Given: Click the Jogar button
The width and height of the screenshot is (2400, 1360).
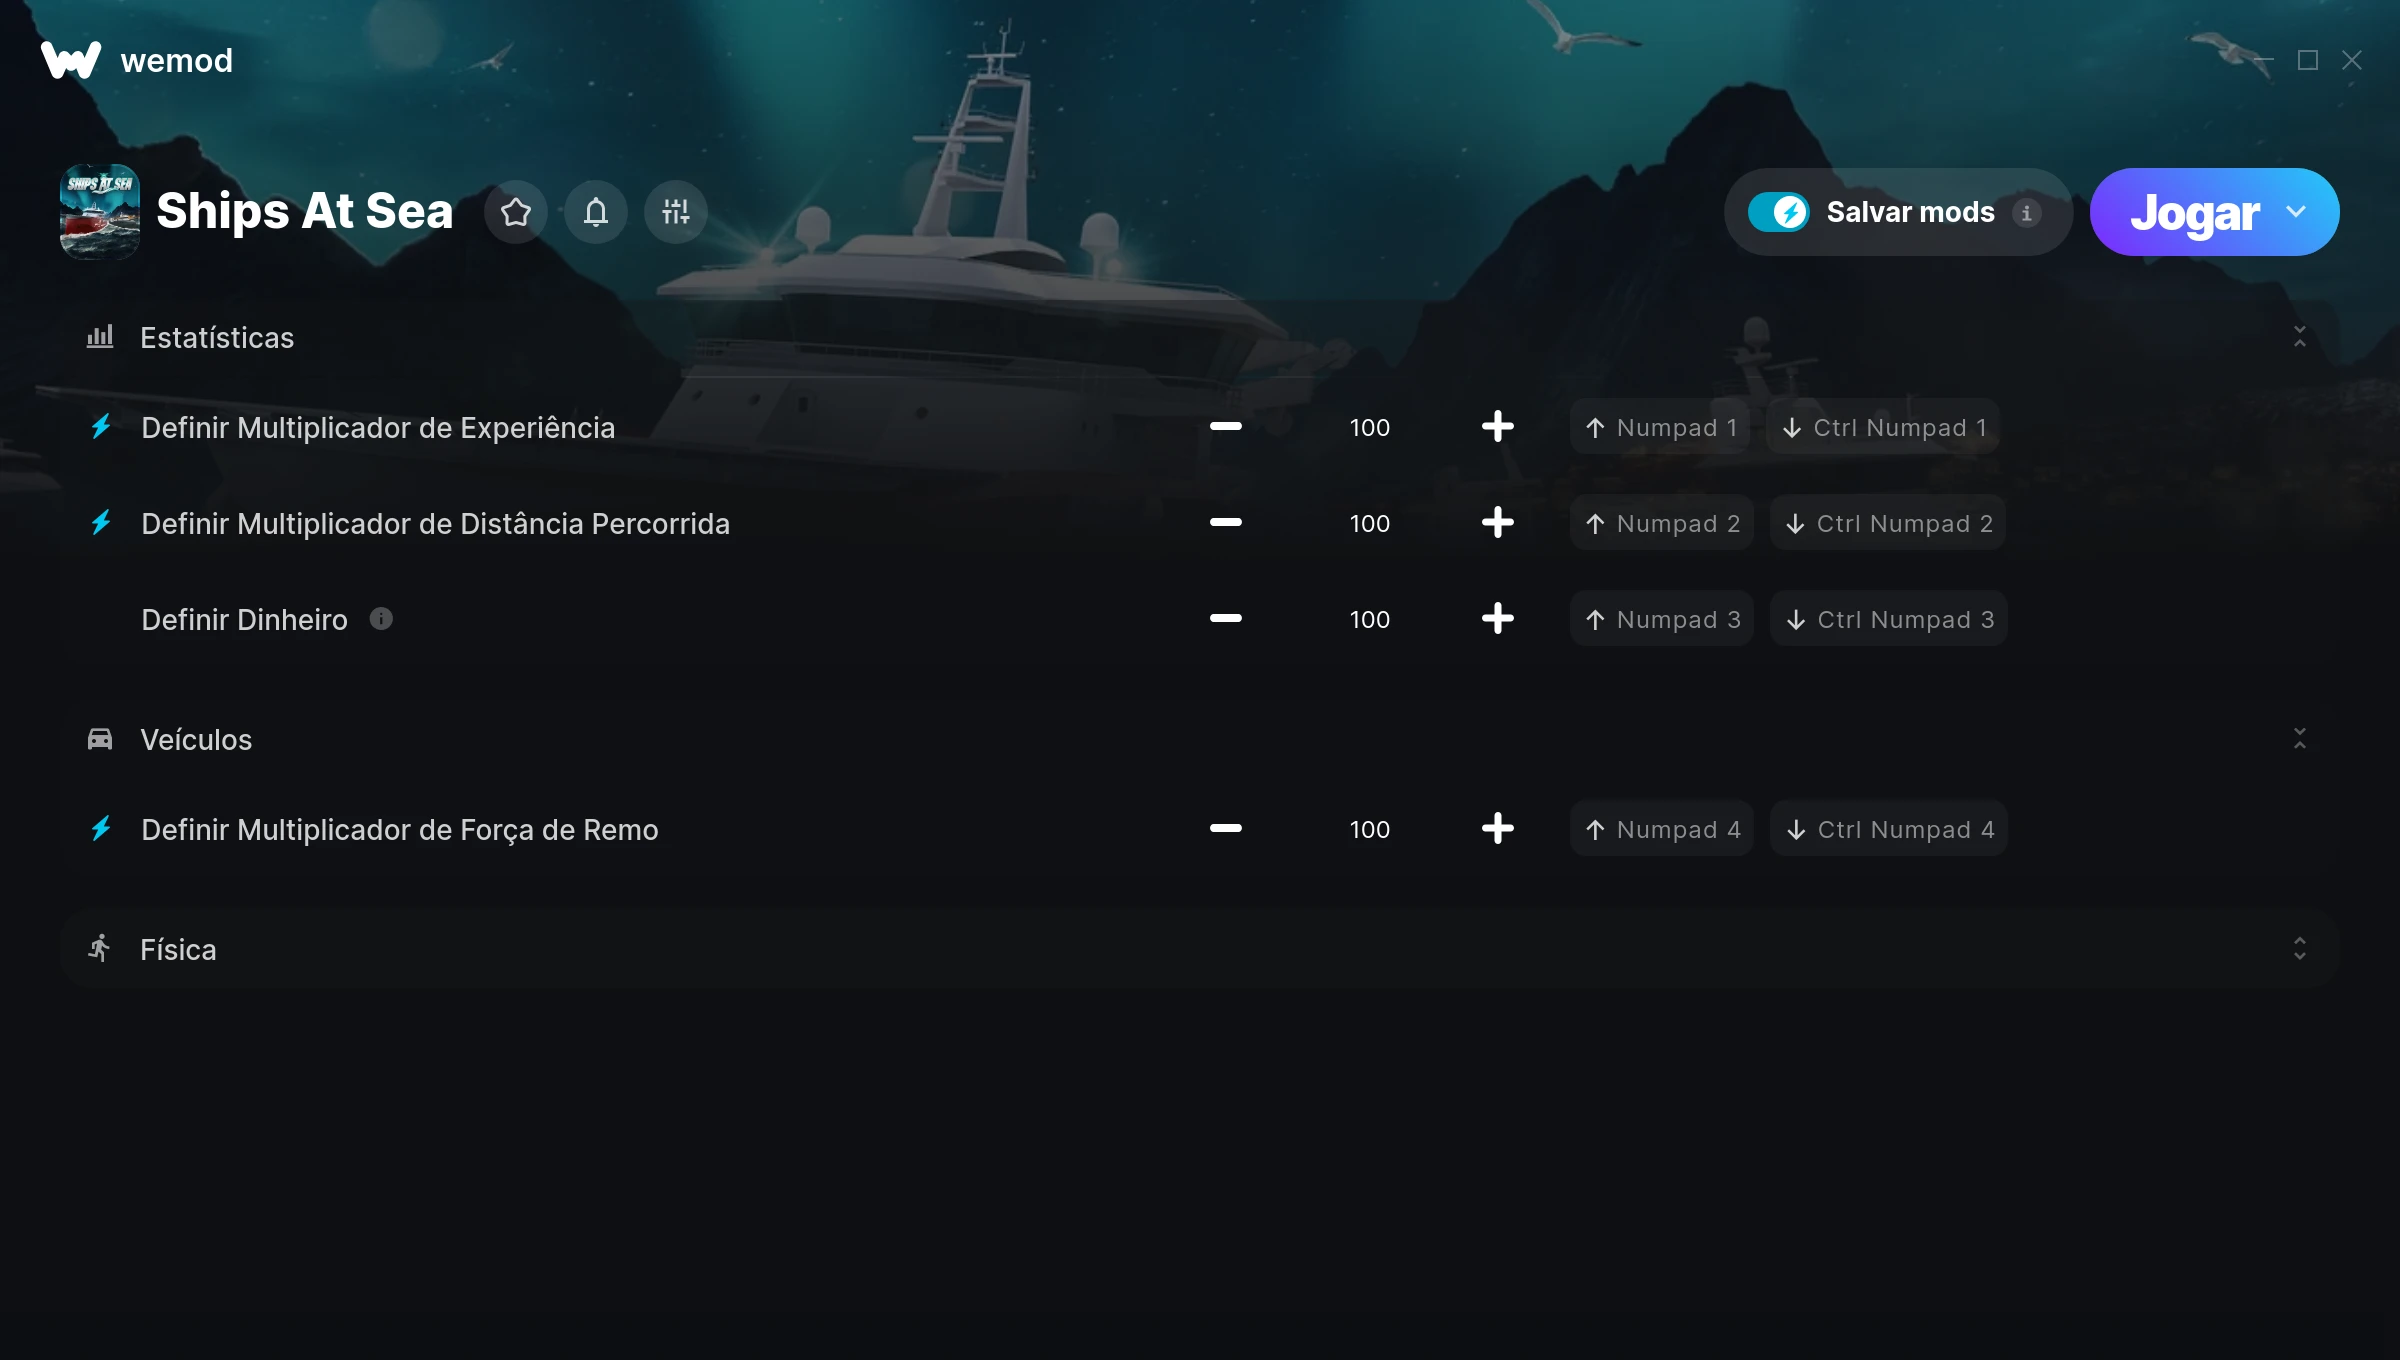Looking at the screenshot, I should click(2194, 212).
